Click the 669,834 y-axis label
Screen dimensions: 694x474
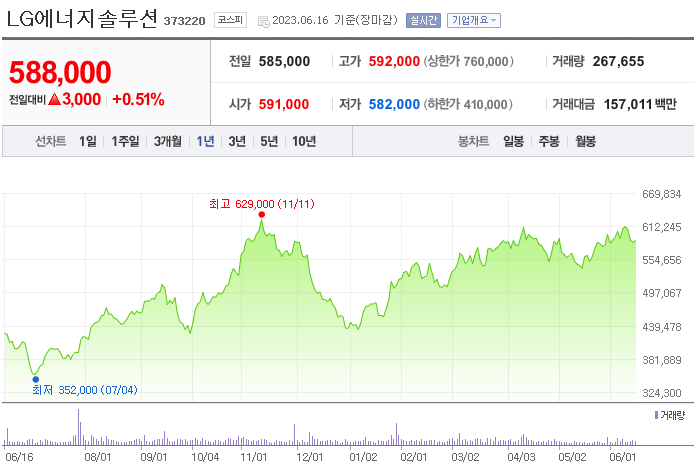[662, 194]
